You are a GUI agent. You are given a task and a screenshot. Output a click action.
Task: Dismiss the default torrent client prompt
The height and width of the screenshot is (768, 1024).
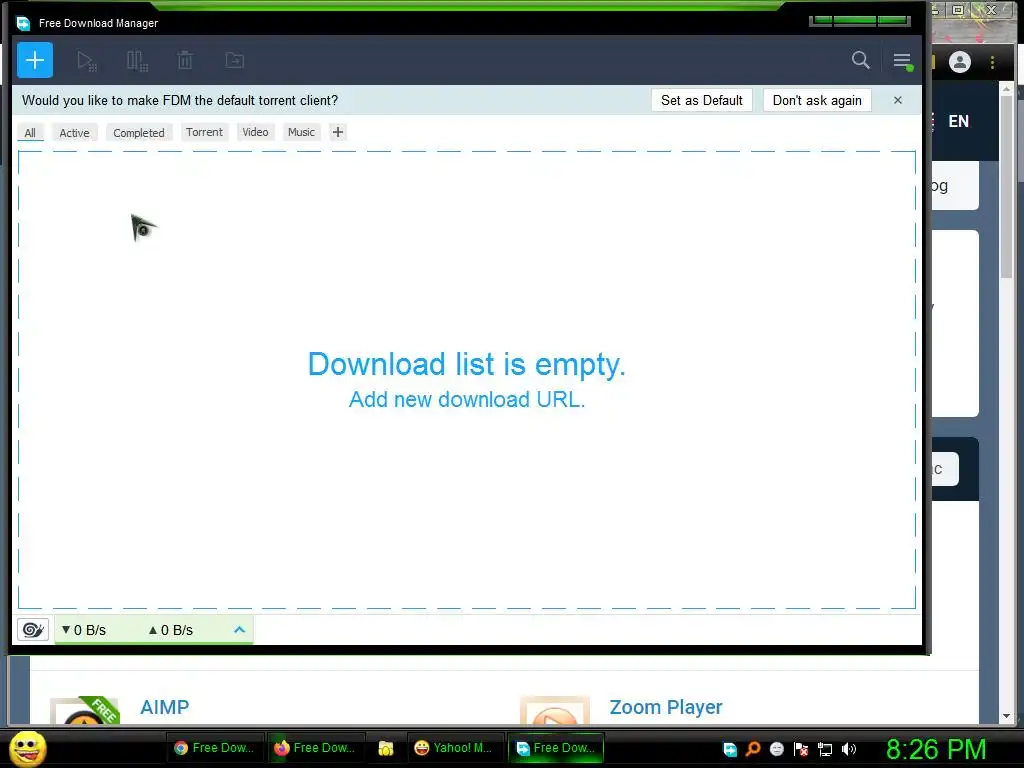(898, 100)
